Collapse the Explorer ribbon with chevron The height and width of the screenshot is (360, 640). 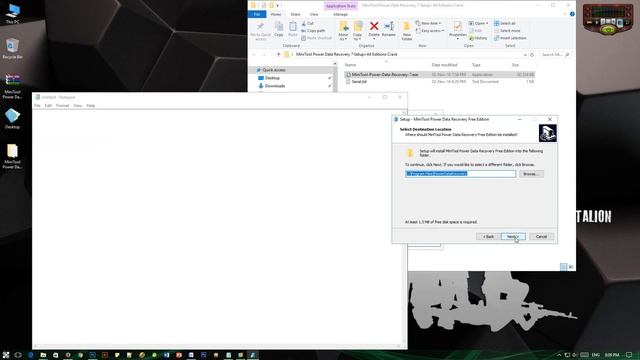coord(565,14)
